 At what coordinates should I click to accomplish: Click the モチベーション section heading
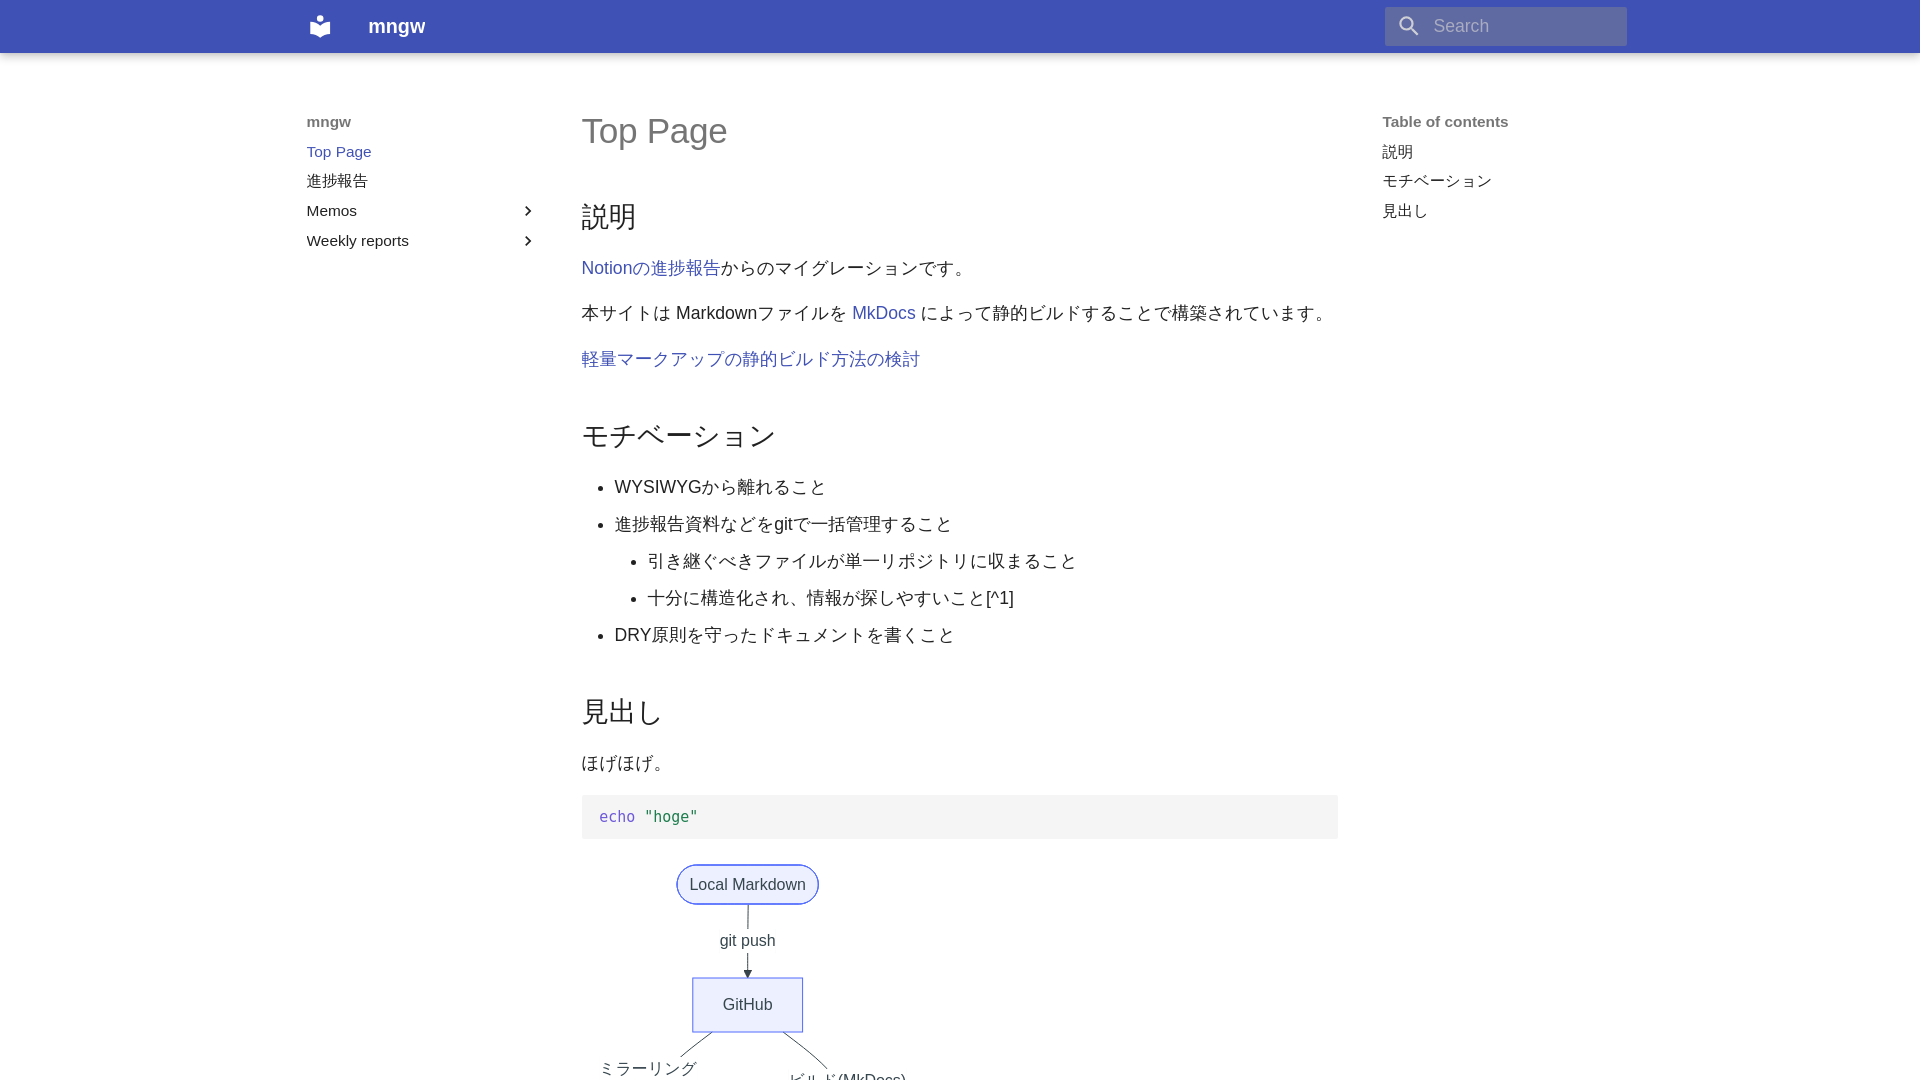[x=679, y=436]
